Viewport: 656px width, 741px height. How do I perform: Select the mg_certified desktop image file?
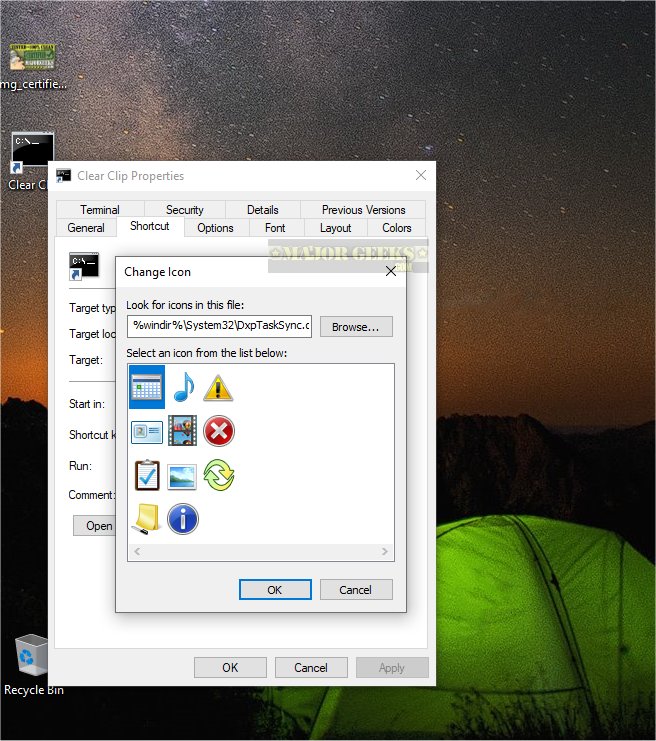click(33, 57)
